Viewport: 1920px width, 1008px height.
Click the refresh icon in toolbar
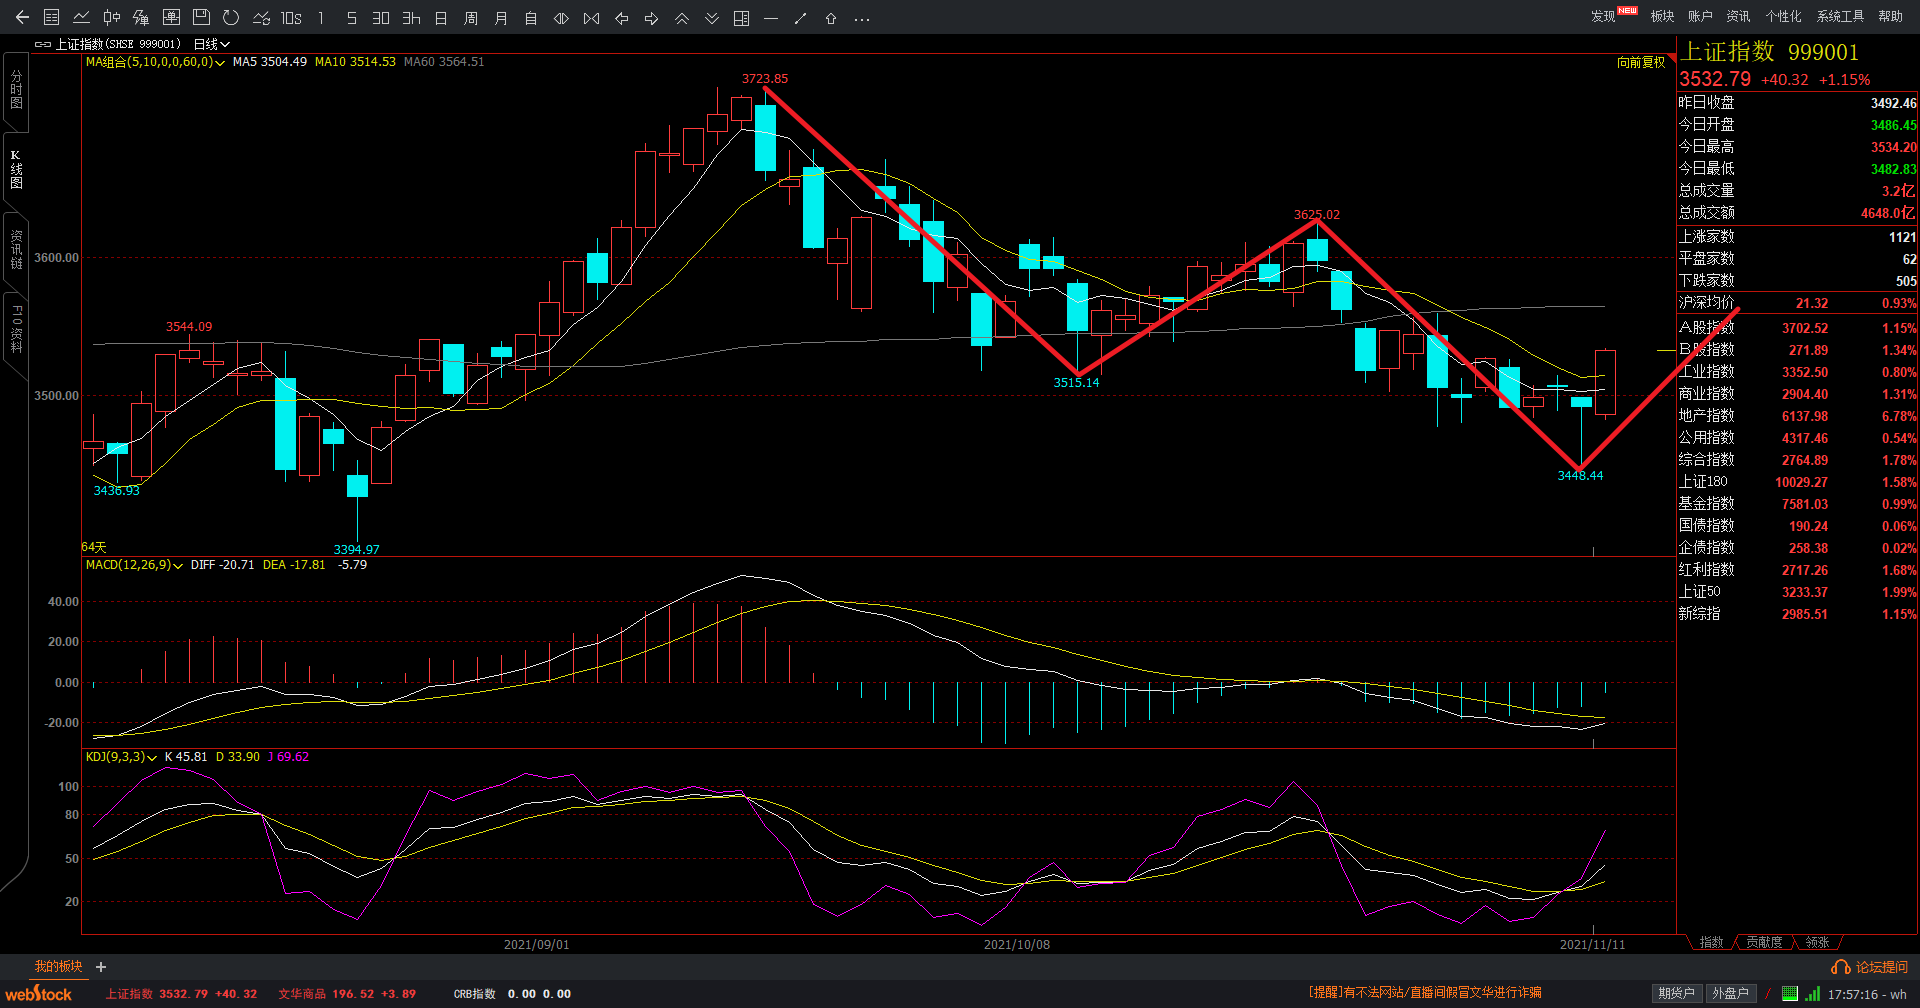click(x=231, y=18)
